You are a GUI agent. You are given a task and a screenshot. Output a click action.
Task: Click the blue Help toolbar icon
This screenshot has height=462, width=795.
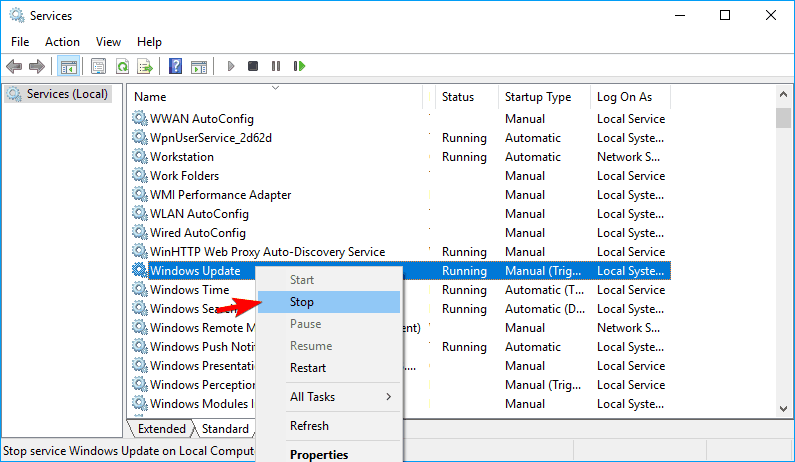click(x=175, y=66)
